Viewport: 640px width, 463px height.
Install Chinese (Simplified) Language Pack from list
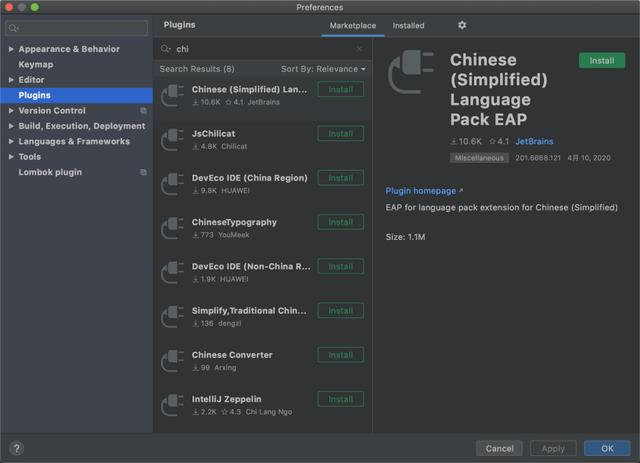340,89
